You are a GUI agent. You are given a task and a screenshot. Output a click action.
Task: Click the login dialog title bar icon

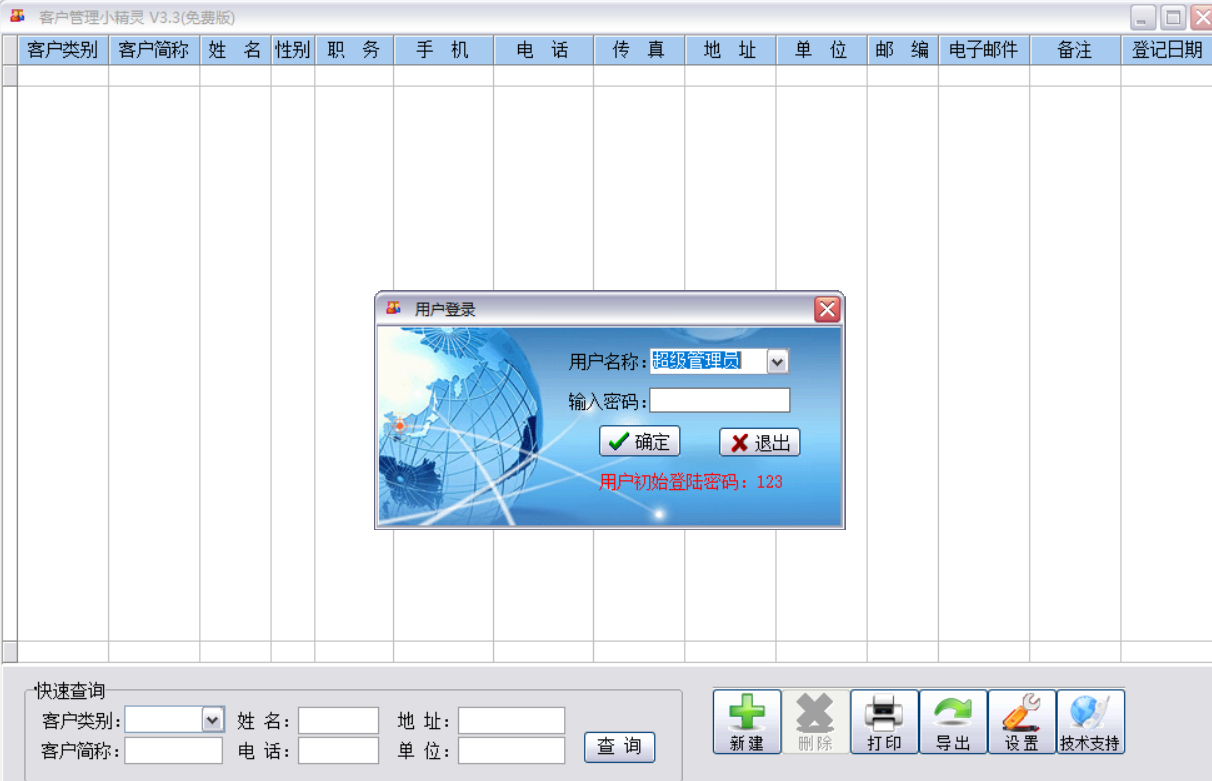click(x=394, y=309)
